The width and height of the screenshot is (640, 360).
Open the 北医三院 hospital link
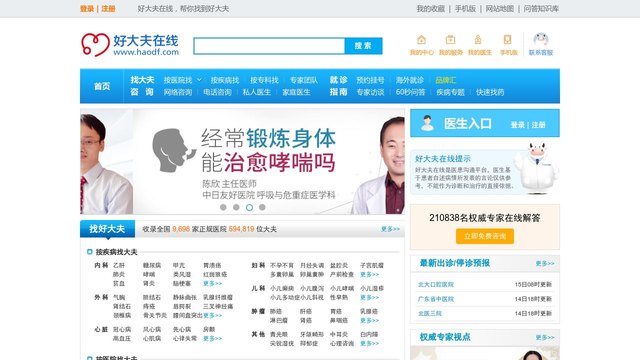pyautogui.click(x=430, y=313)
